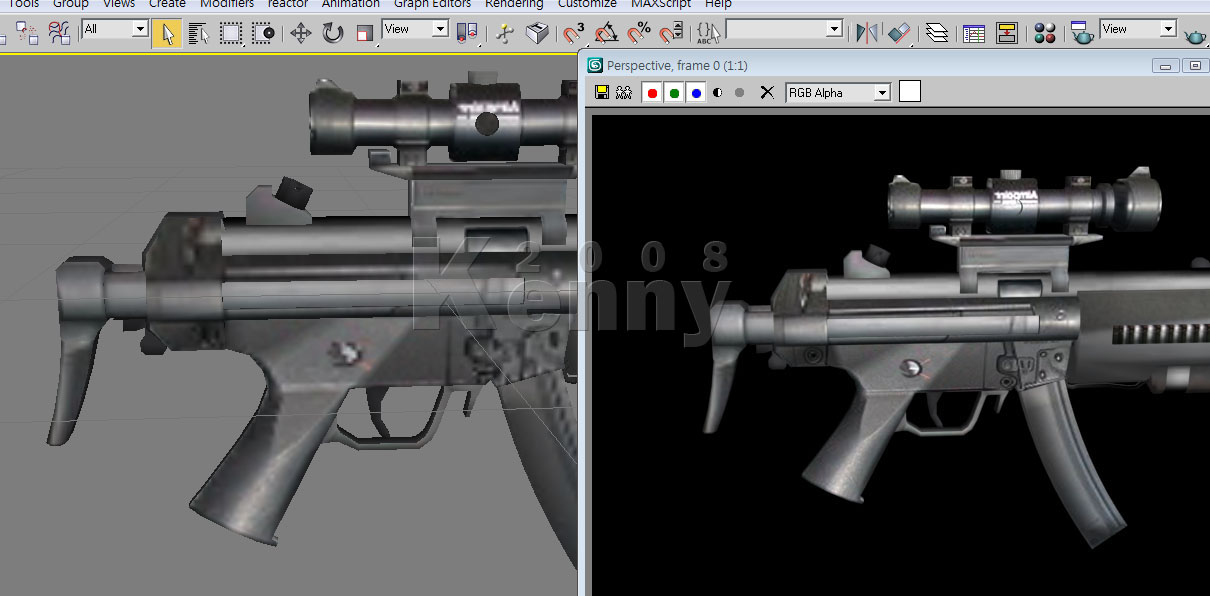
Task: Open the Material Editor spheres icon
Action: click(x=1045, y=33)
